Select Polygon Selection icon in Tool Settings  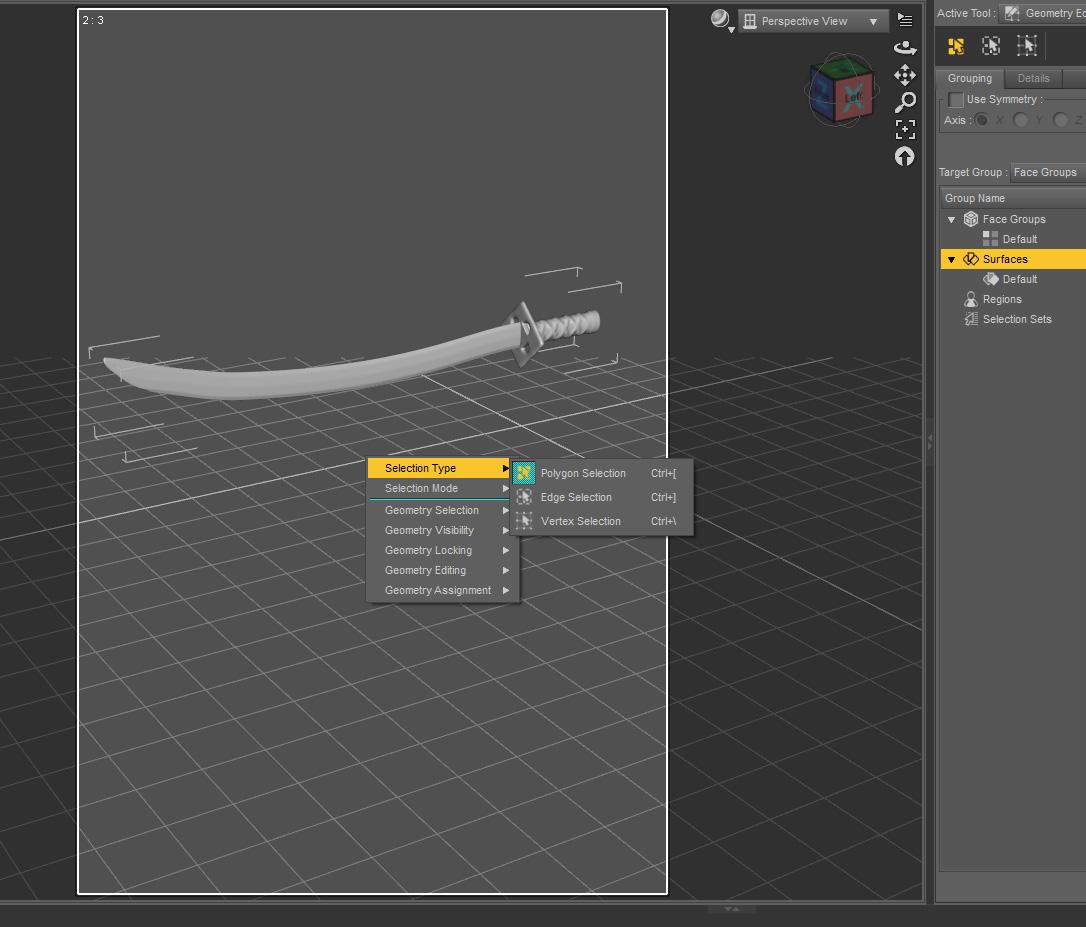coord(956,46)
